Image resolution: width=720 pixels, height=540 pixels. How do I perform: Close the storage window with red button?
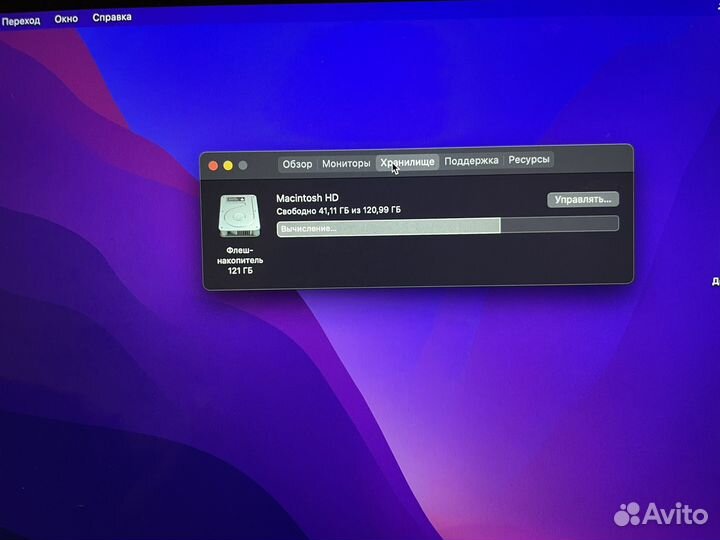214,166
